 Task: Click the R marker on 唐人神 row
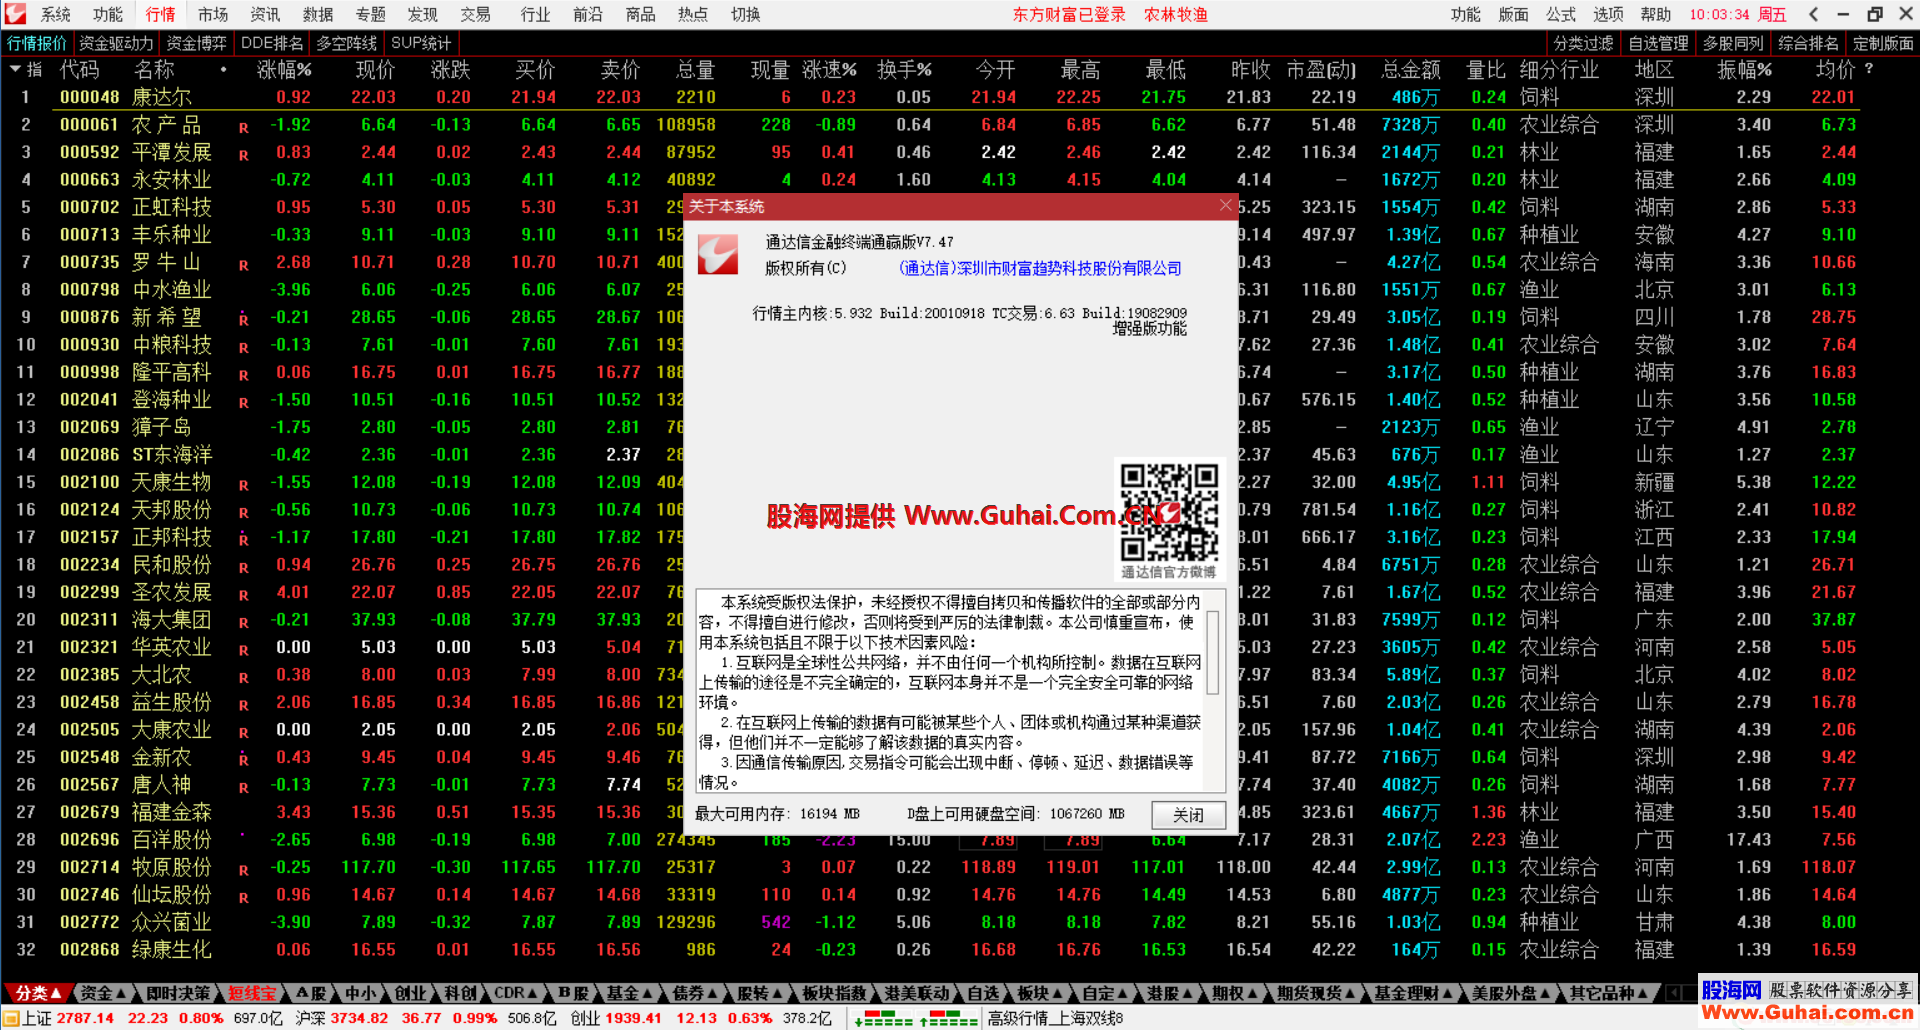click(243, 788)
